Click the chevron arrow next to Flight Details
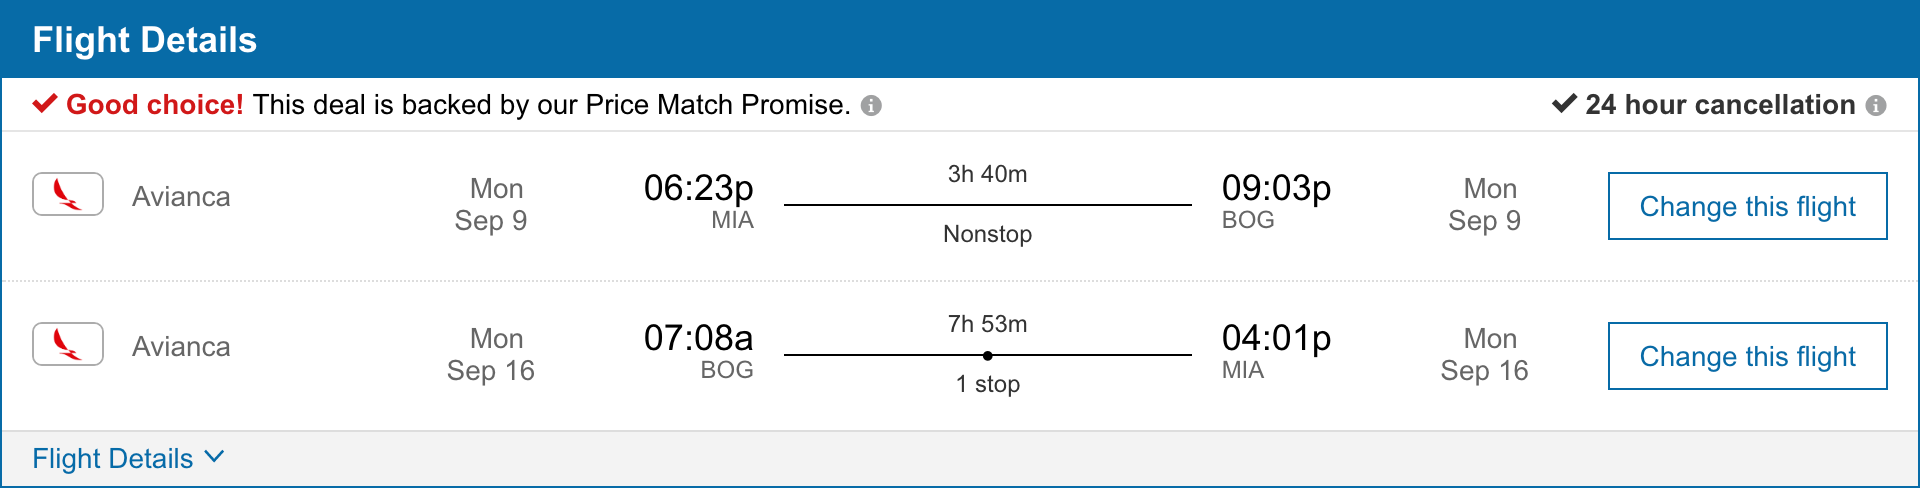 pyautogui.click(x=214, y=457)
